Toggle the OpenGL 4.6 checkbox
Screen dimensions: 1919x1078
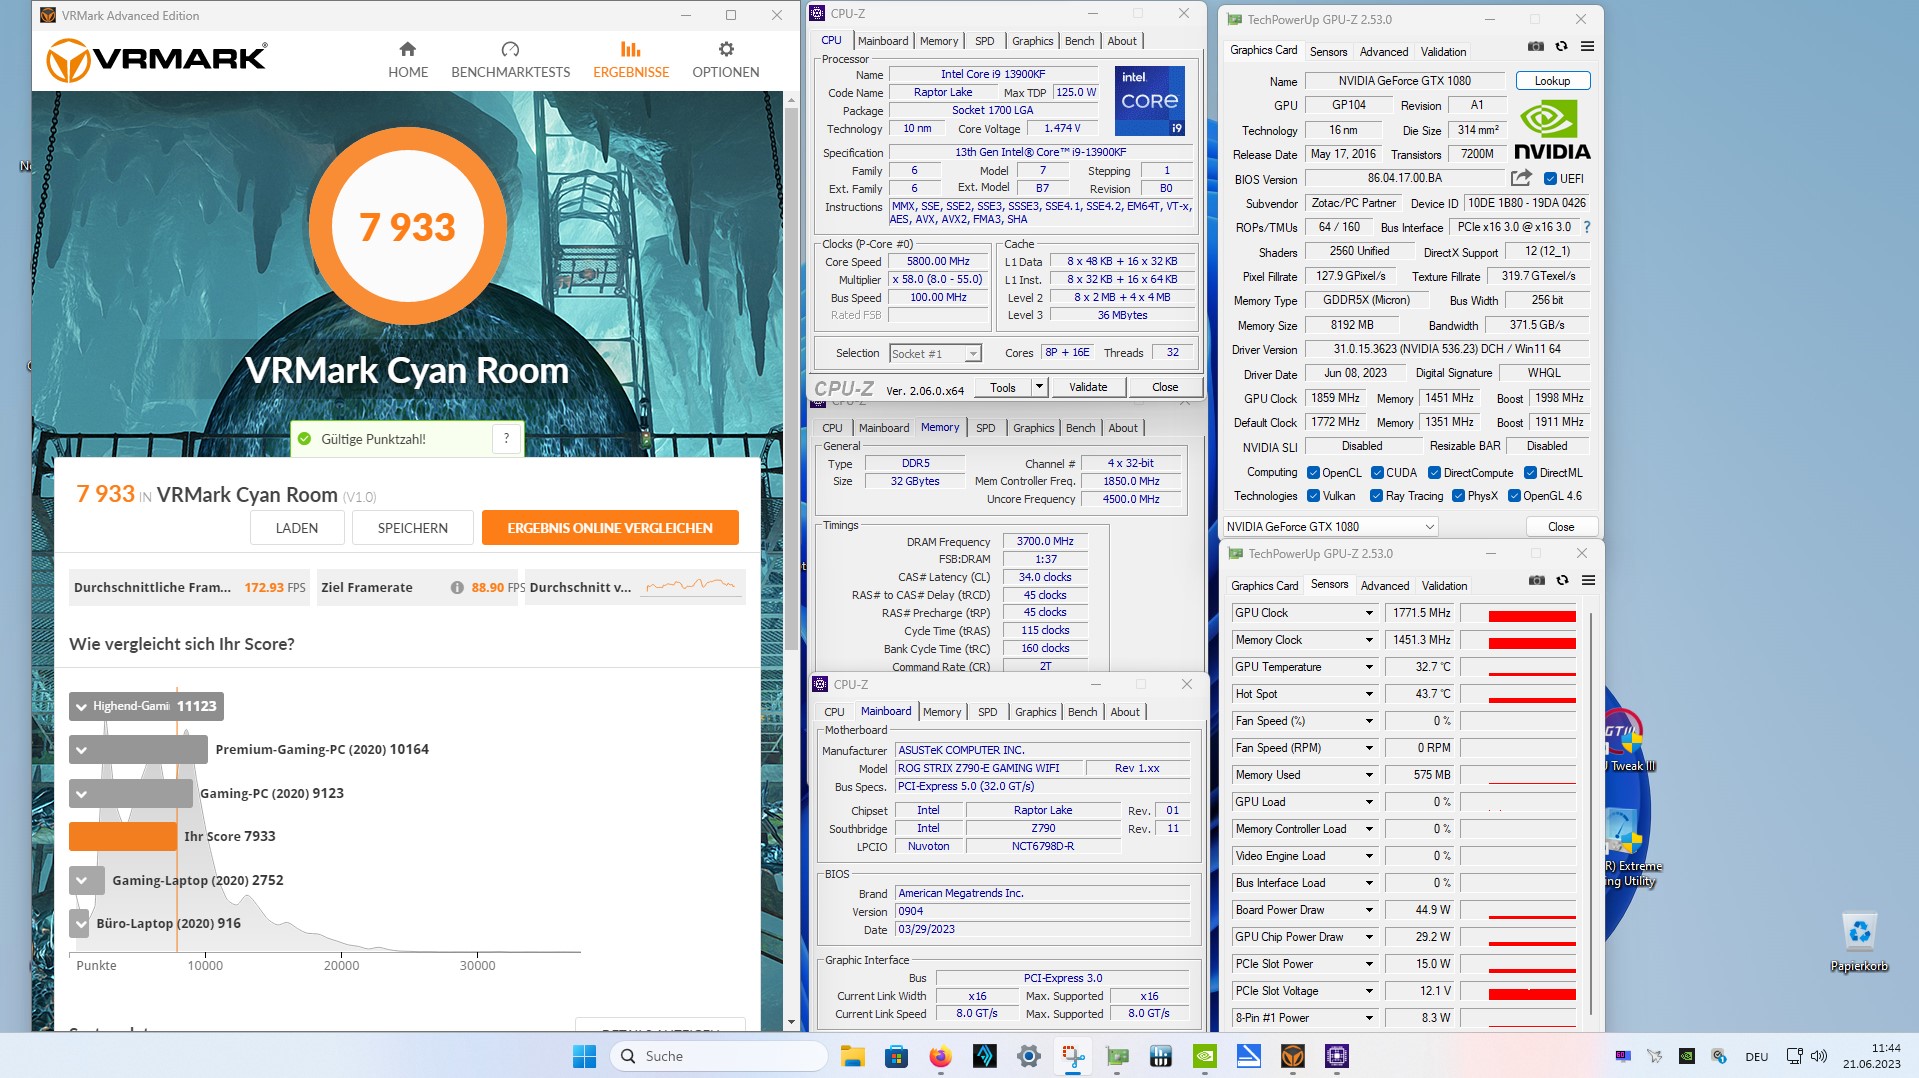[1514, 496]
